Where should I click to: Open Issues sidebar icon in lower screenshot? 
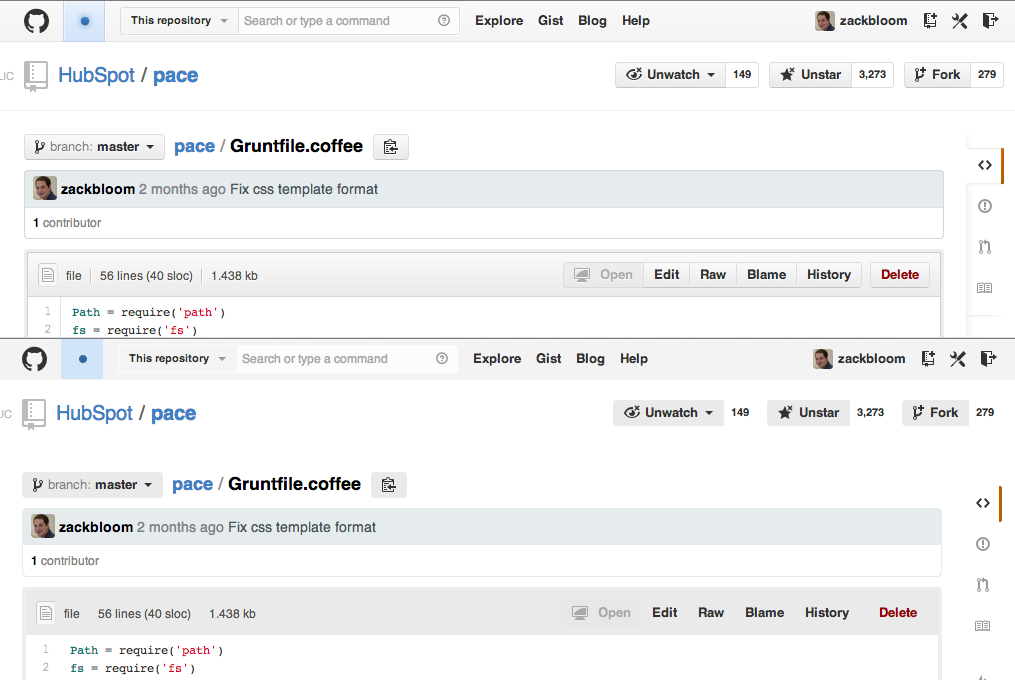pos(983,544)
